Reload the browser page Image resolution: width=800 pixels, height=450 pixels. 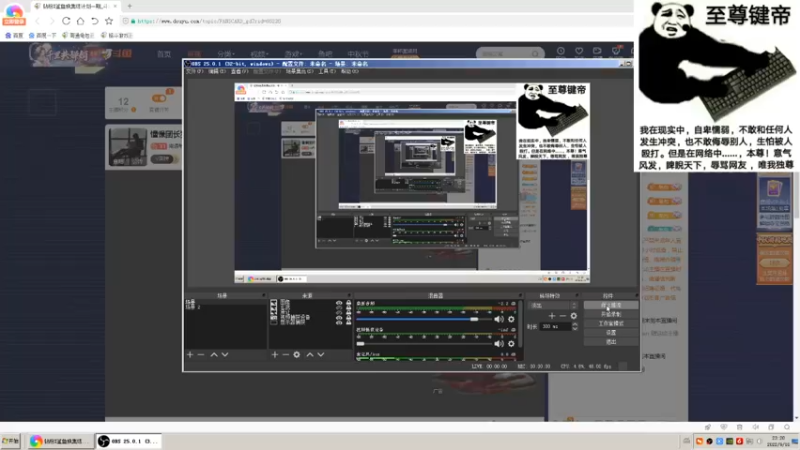(x=66, y=21)
